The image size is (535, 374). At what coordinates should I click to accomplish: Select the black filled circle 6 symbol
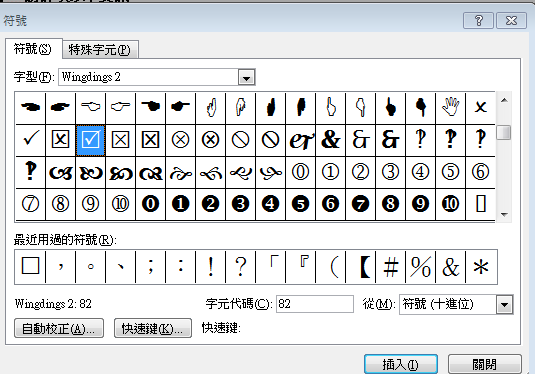tap(331, 204)
